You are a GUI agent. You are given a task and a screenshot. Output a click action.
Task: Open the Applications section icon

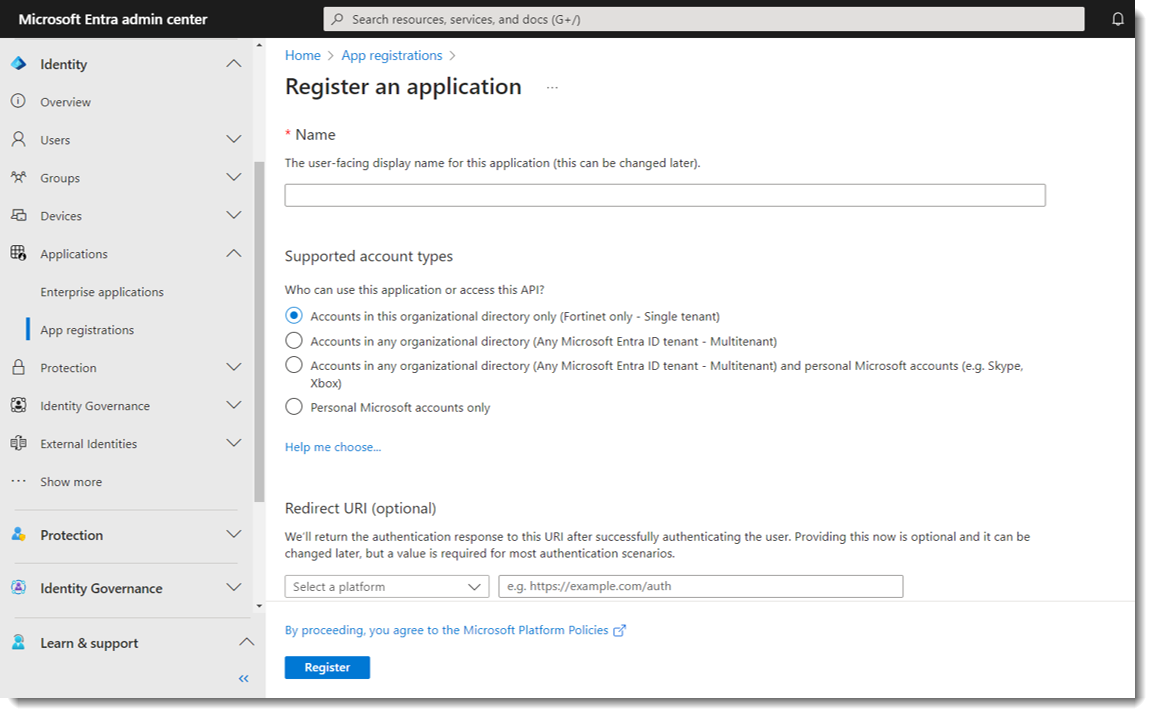click(19, 253)
